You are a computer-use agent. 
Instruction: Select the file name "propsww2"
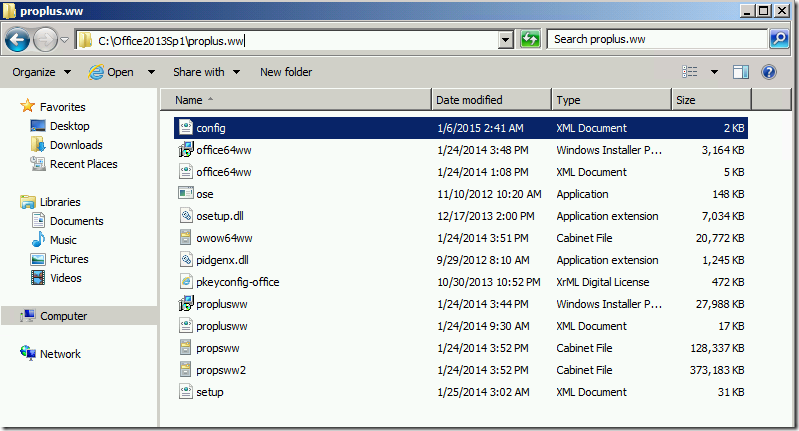pos(221,370)
